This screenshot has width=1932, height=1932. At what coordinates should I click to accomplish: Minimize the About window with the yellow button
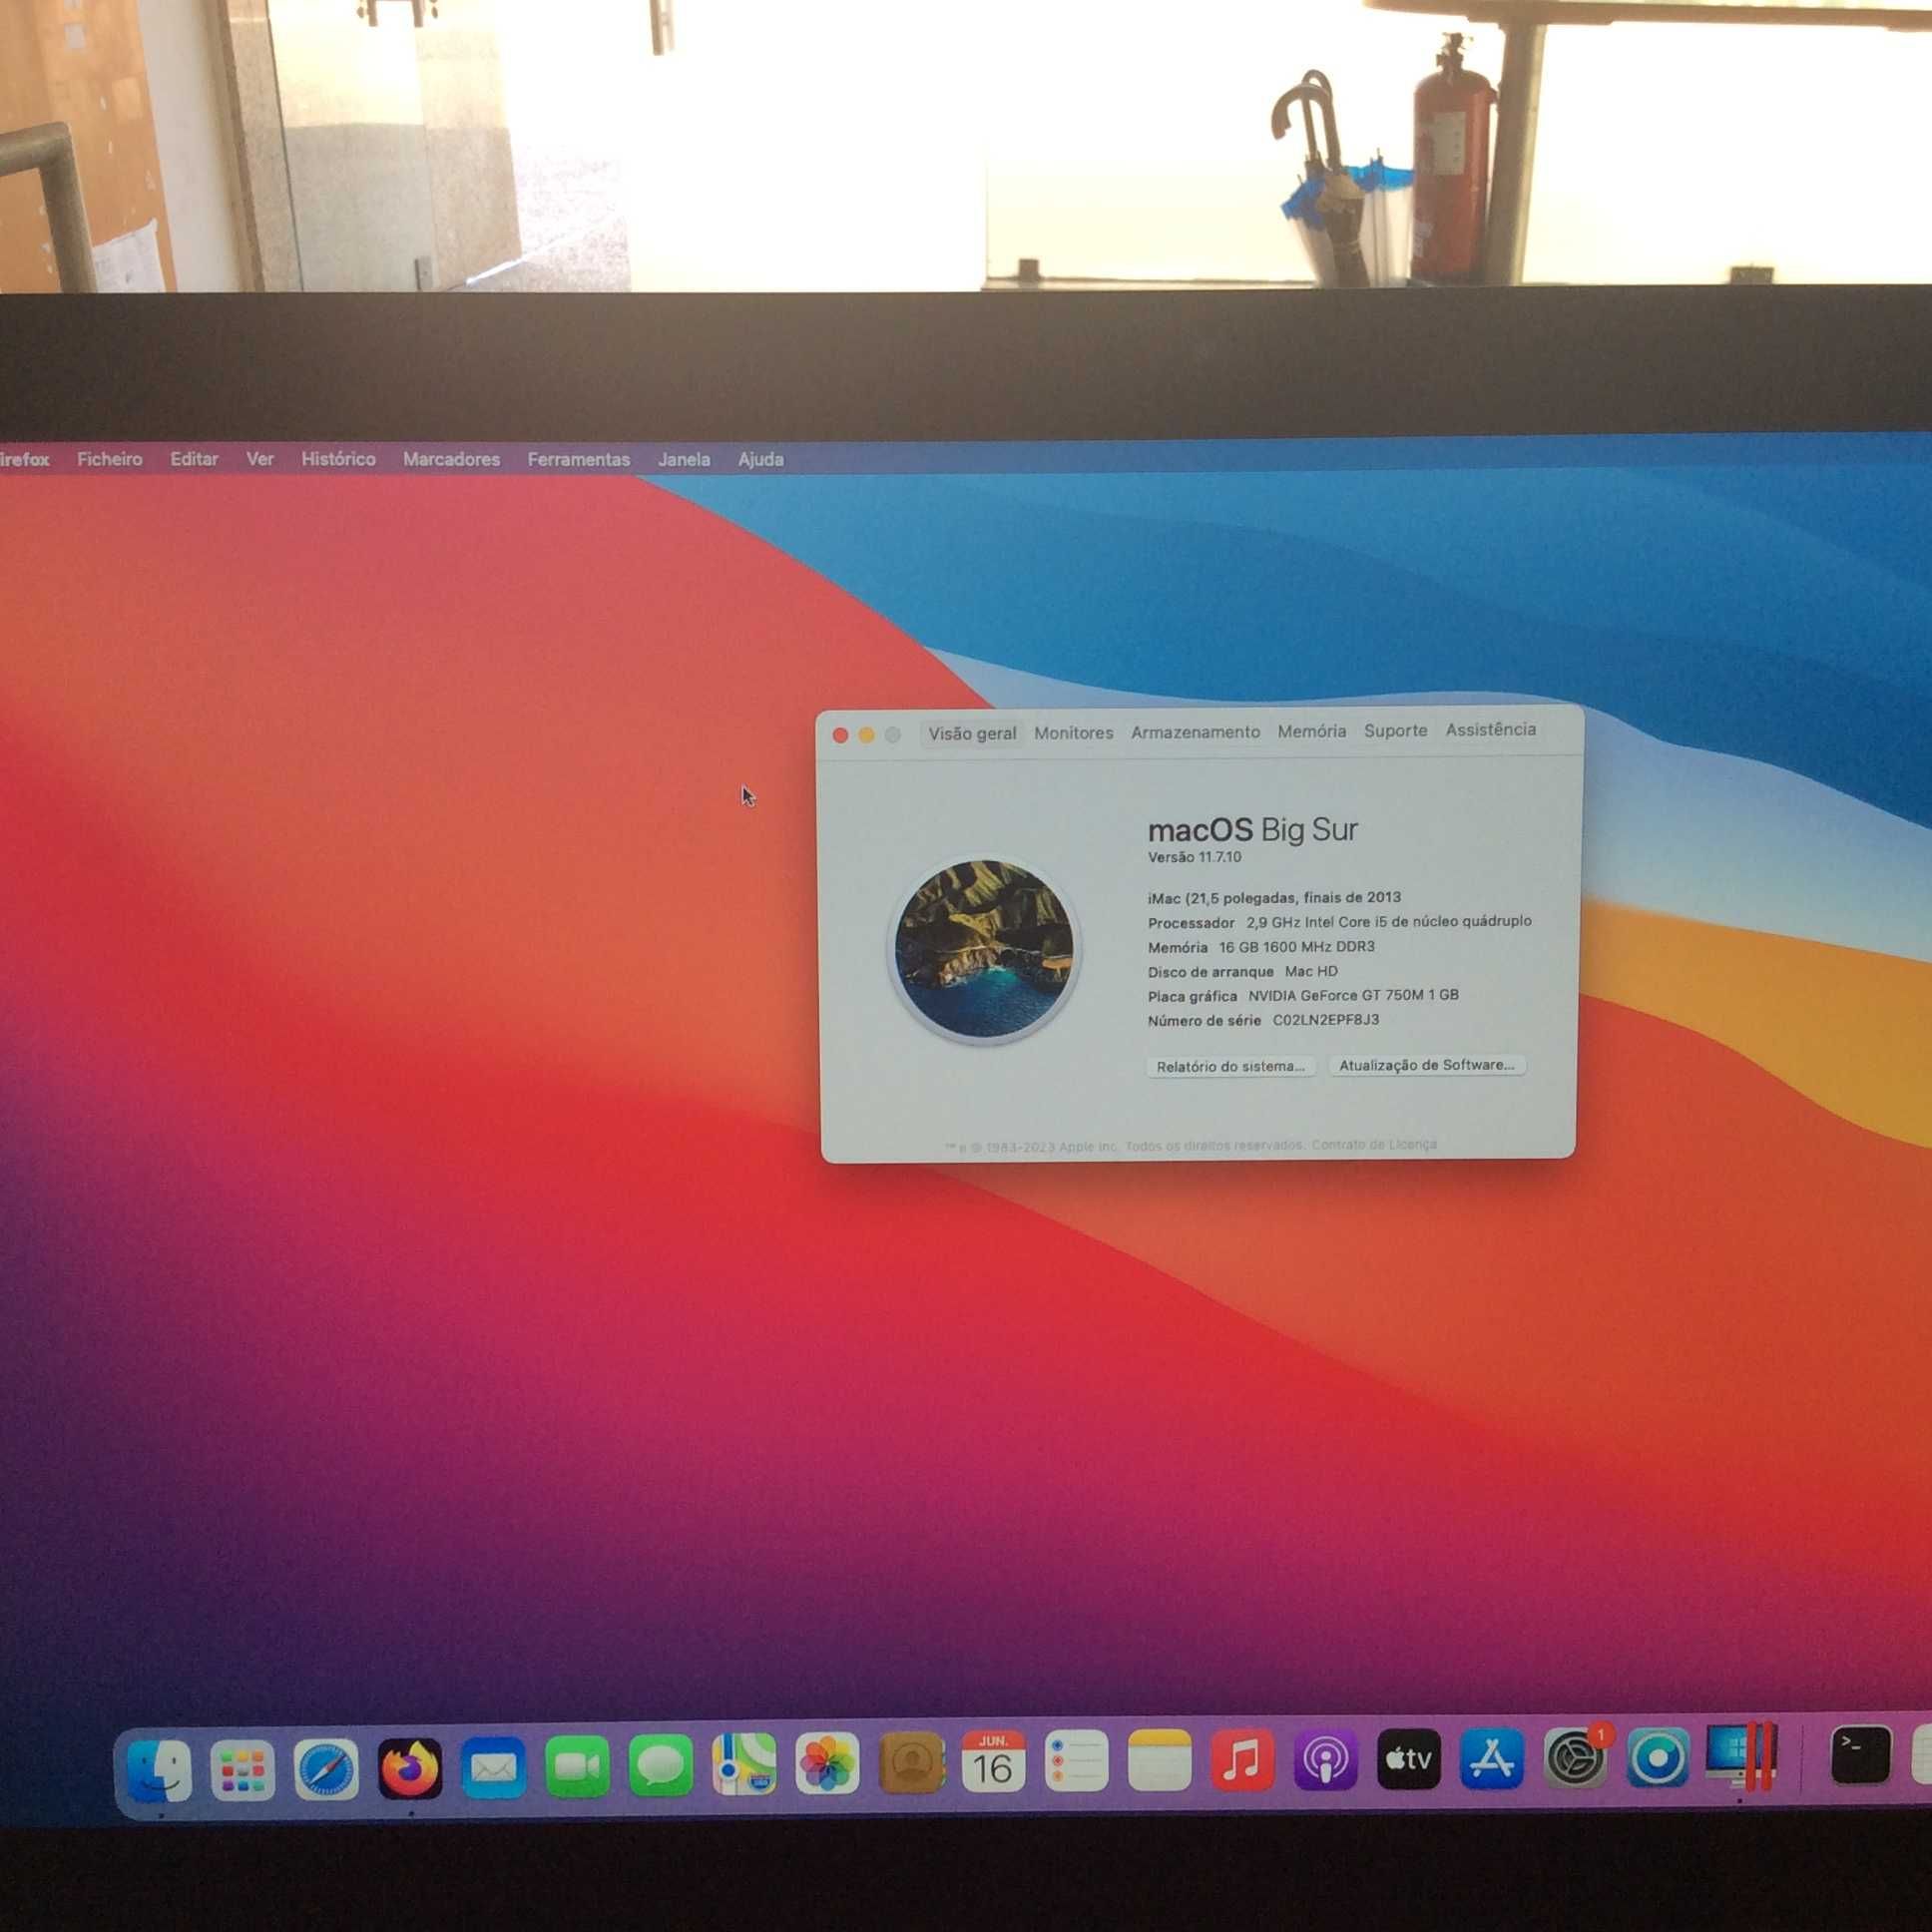pos(867,735)
